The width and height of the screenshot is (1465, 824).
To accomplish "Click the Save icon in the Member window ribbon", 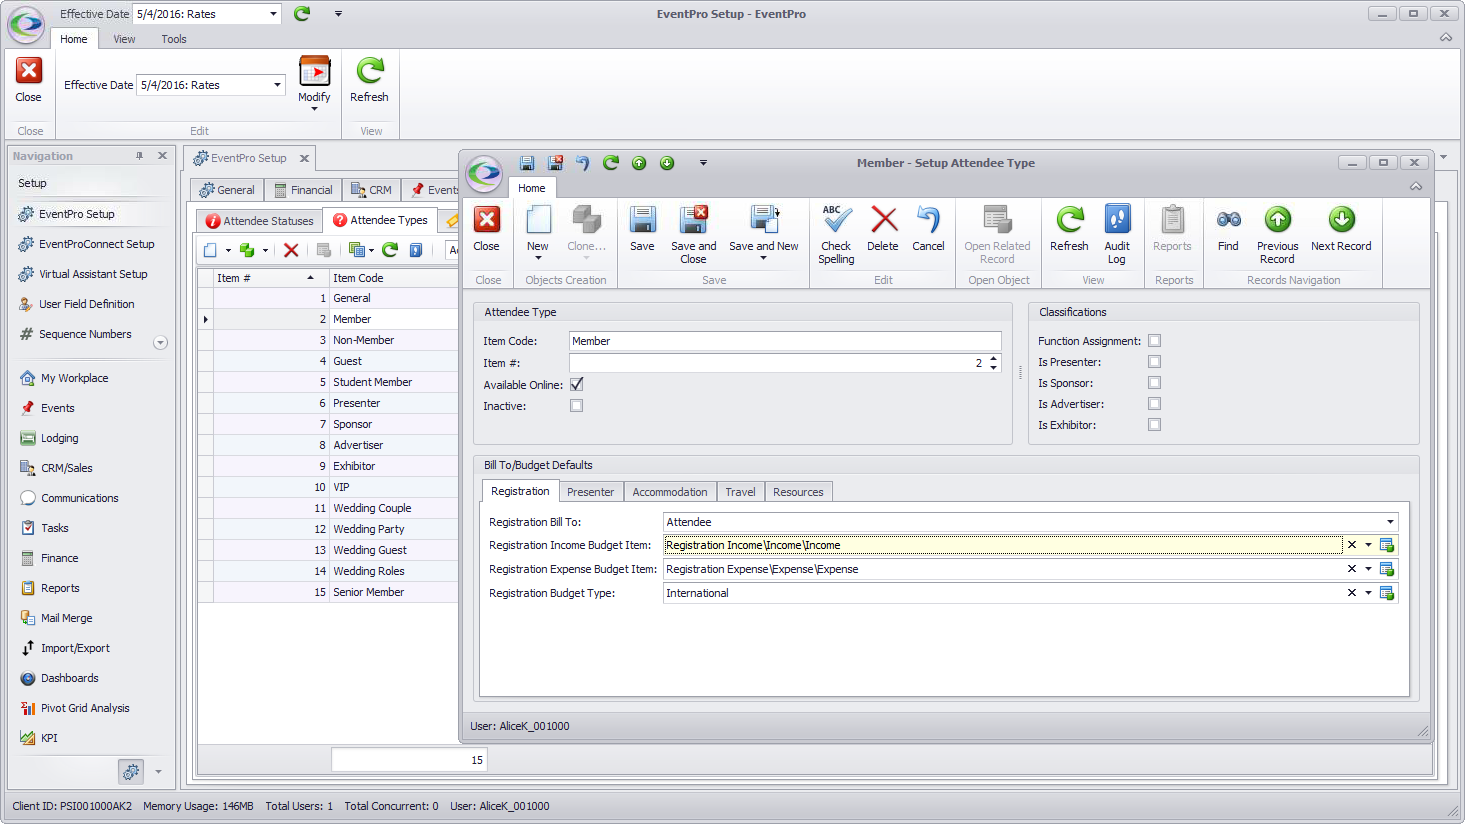I will (x=642, y=220).
